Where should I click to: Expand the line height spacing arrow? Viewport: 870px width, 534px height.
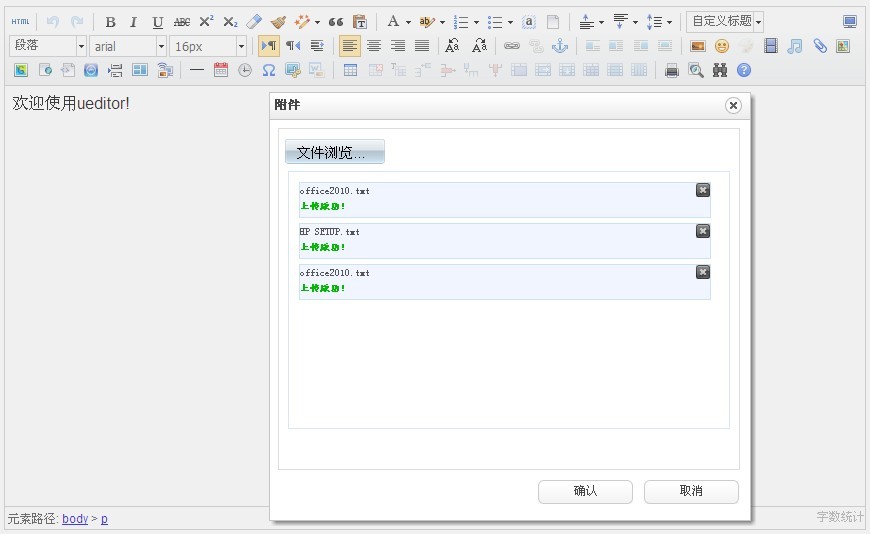click(x=669, y=22)
